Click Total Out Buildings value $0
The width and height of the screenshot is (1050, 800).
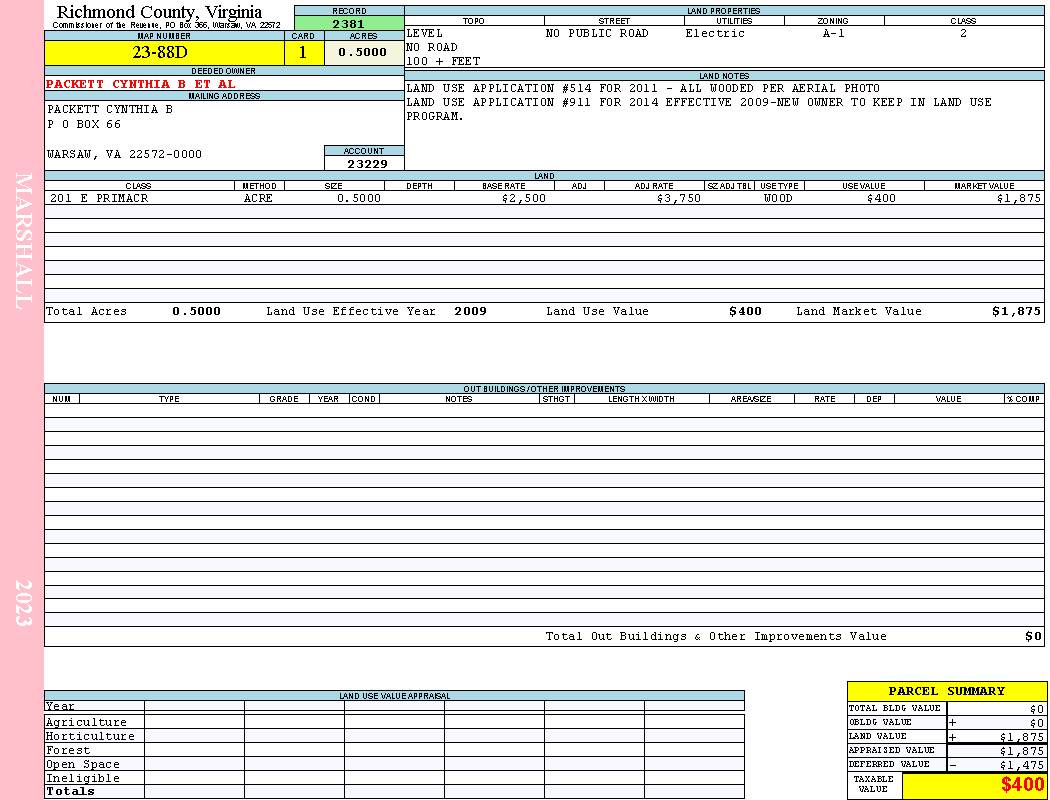(1033, 637)
